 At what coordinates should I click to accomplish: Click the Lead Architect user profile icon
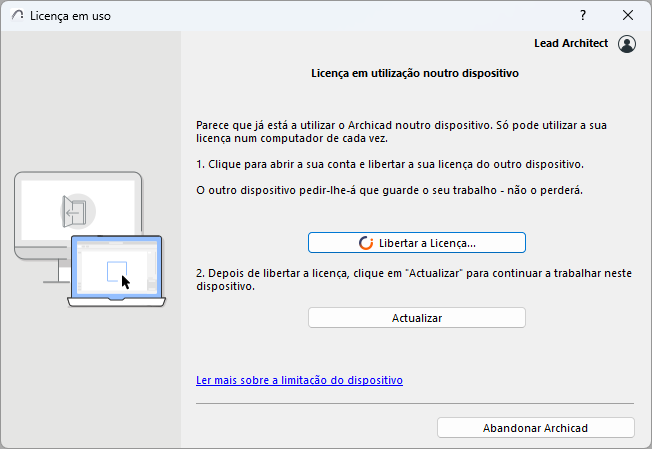coord(627,44)
